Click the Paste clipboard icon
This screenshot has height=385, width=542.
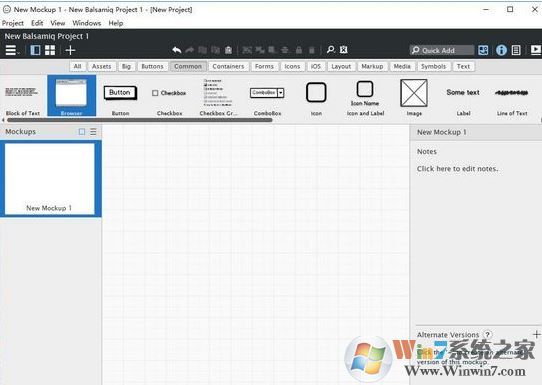(228, 50)
